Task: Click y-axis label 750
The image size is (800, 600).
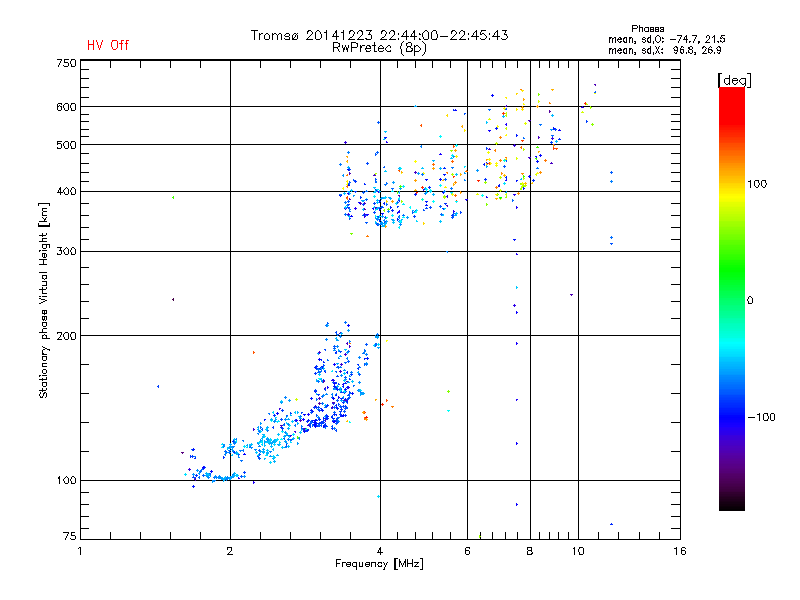Action: [66, 63]
